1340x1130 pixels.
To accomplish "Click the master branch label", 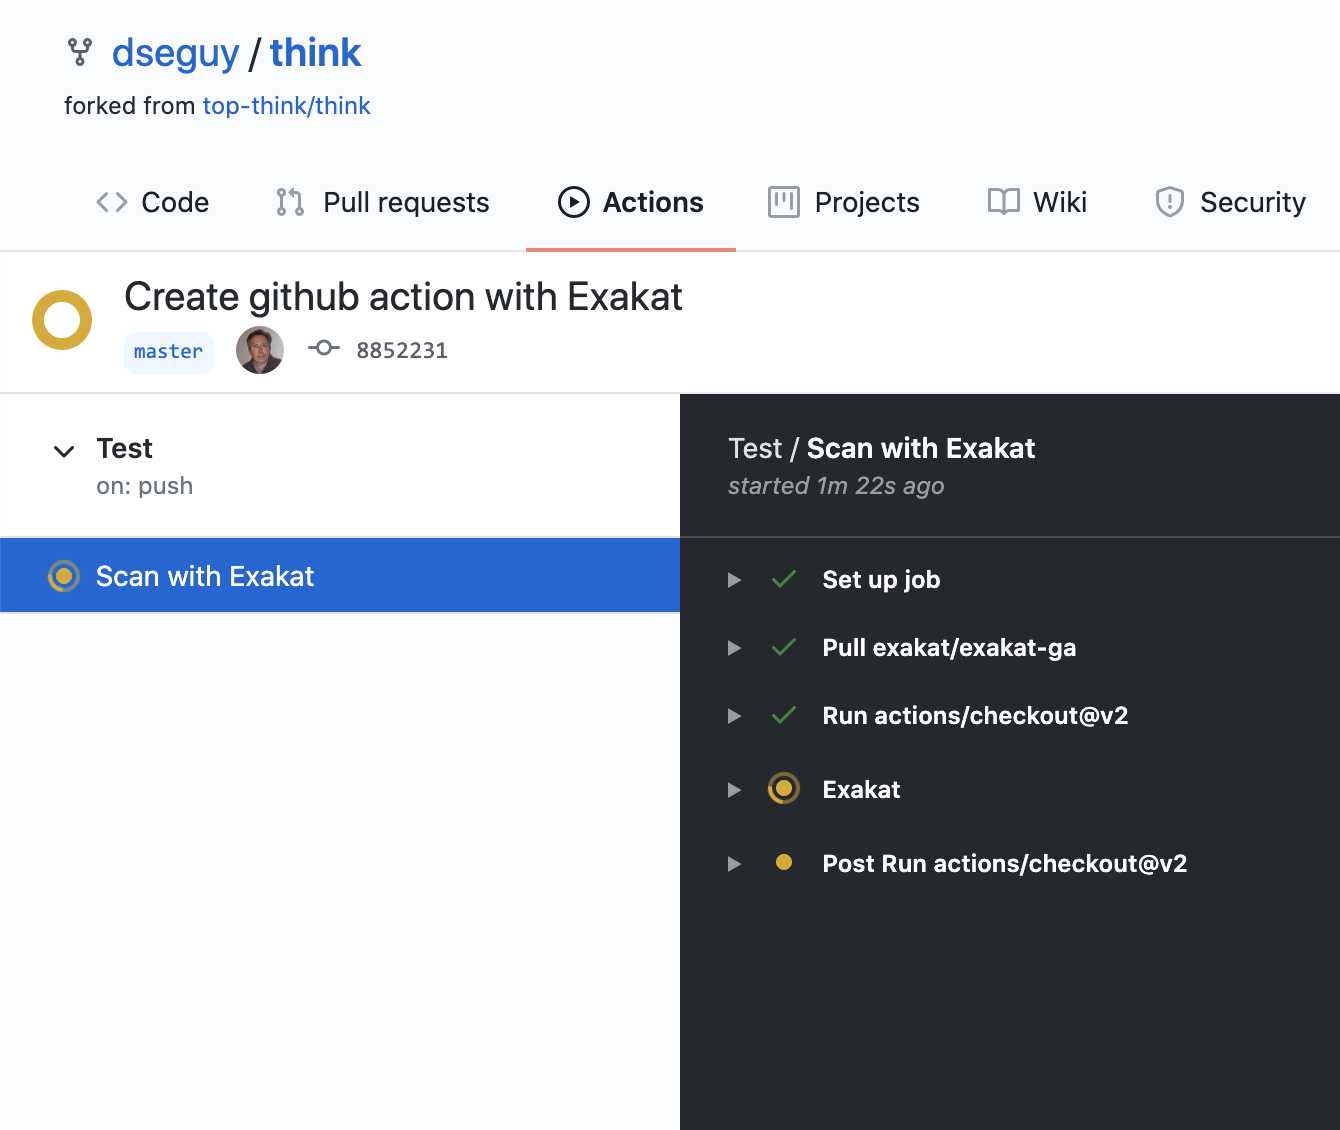I will (169, 352).
